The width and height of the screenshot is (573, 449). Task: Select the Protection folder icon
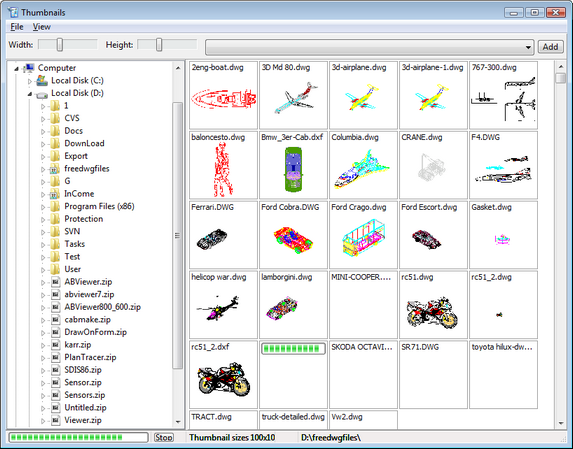pyautogui.click(x=55, y=219)
